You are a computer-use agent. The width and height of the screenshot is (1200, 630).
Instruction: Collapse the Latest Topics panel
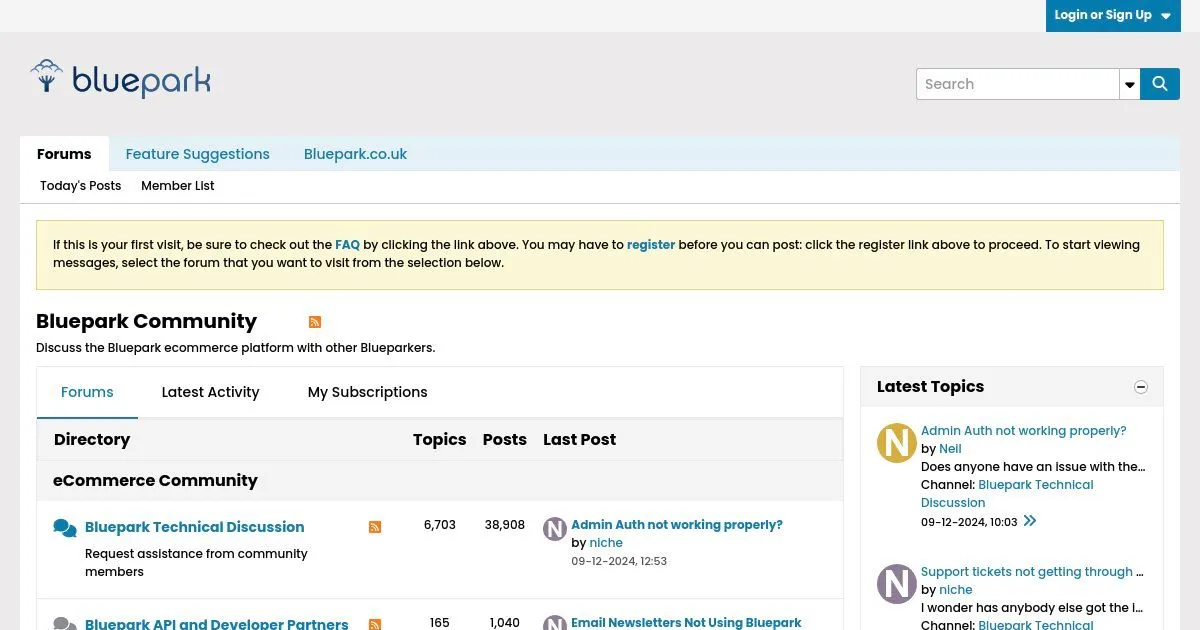(x=1141, y=387)
